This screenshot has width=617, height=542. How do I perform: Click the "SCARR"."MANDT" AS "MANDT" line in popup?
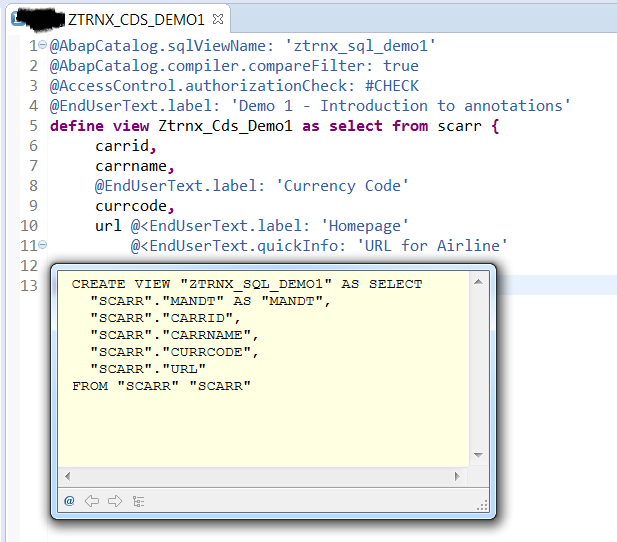click(x=210, y=301)
